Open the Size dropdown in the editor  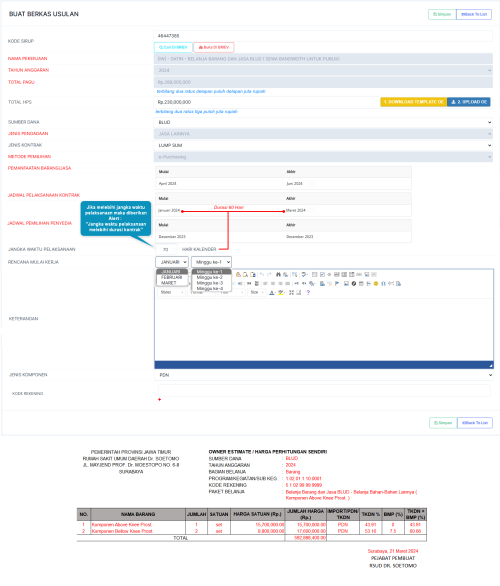click(x=257, y=292)
